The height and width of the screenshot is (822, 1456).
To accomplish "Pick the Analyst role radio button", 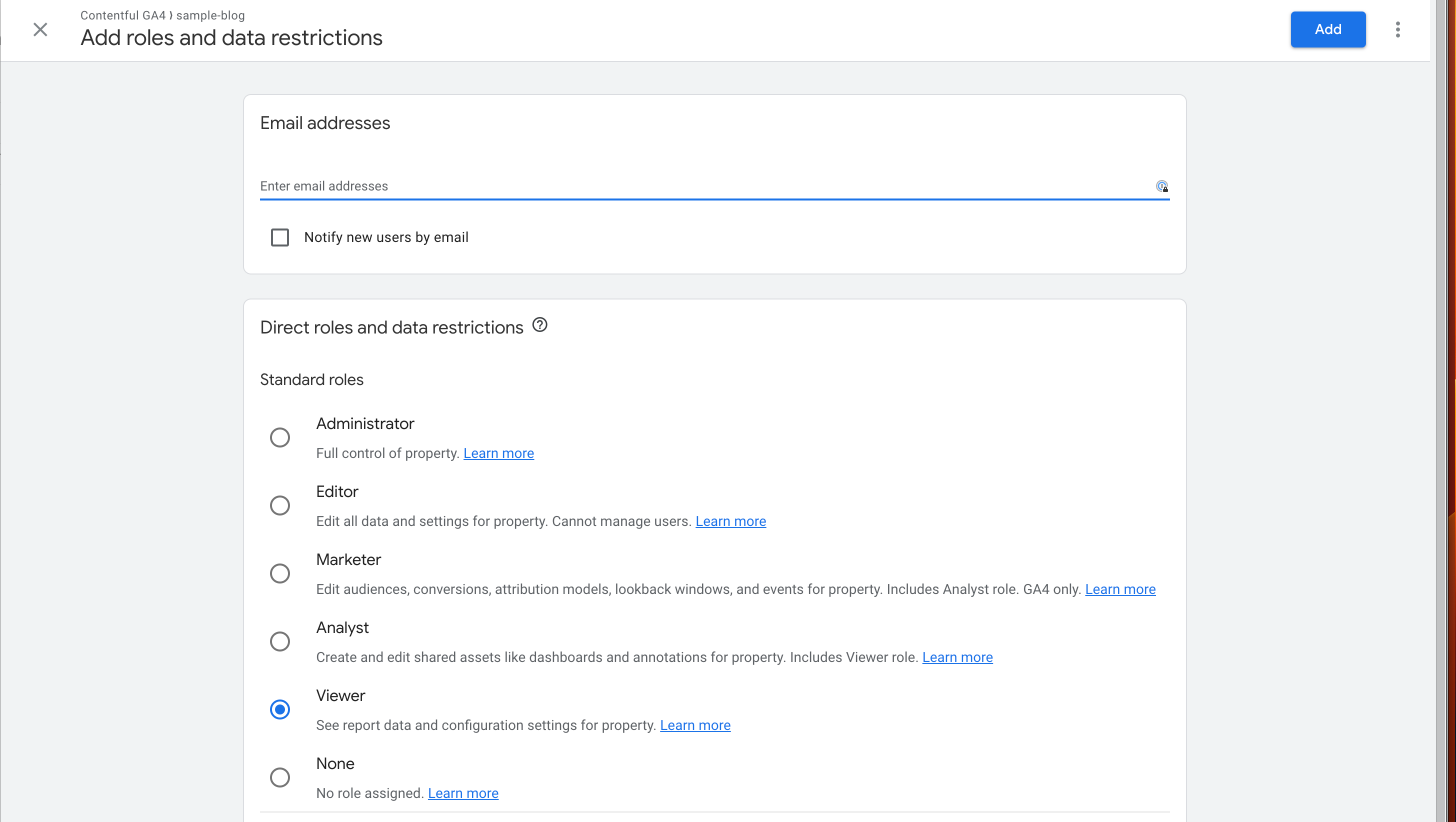I will [280, 642].
